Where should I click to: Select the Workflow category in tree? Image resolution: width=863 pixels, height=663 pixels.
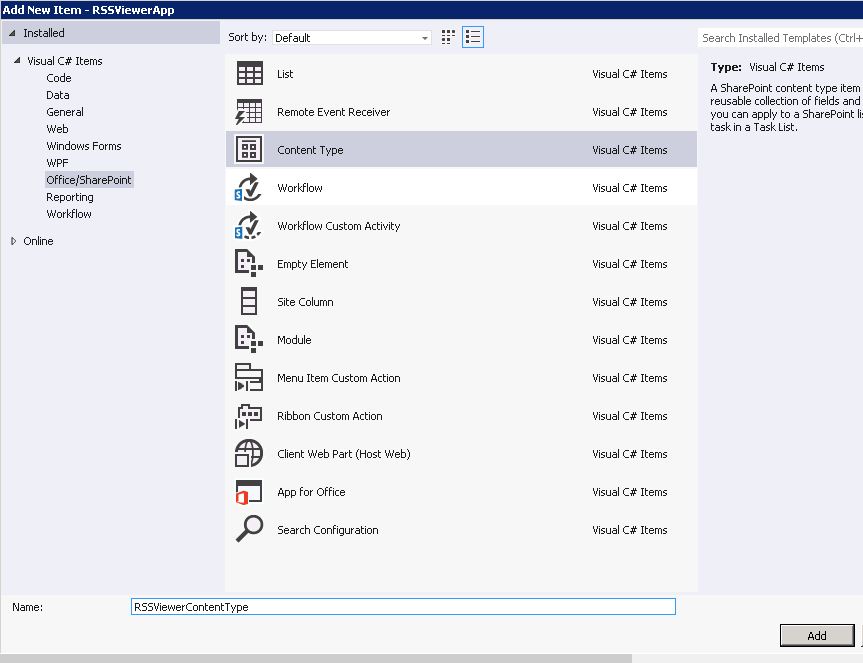69,214
